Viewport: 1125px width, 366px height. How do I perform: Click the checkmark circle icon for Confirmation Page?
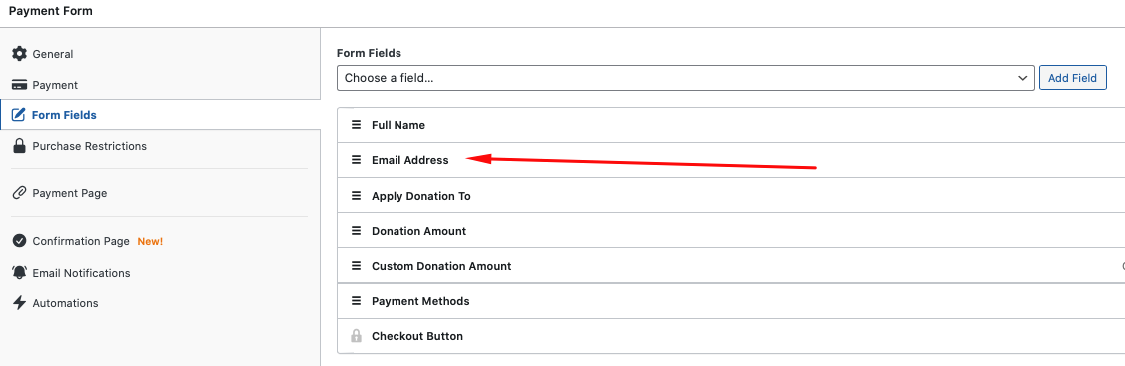click(19, 241)
